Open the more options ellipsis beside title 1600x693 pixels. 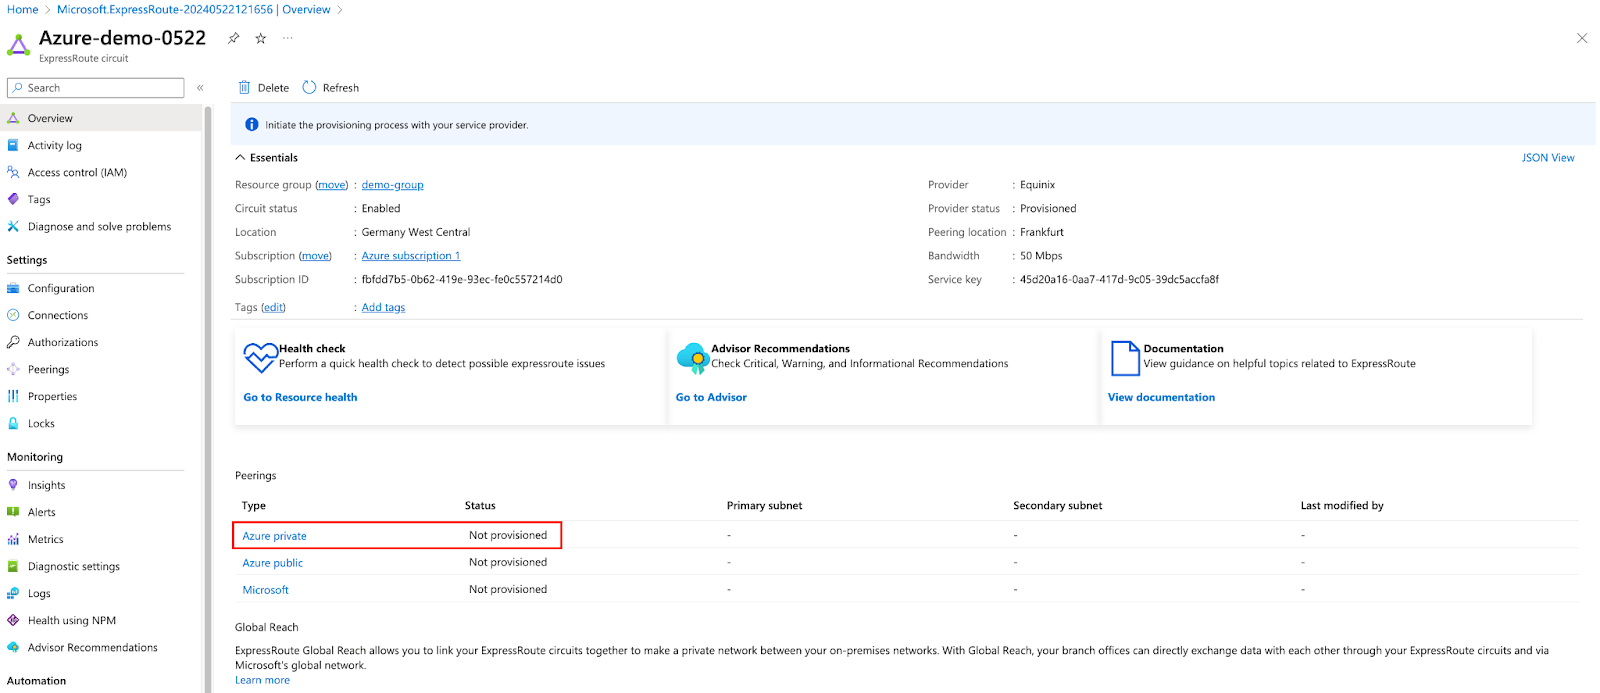tap(288, 38)
